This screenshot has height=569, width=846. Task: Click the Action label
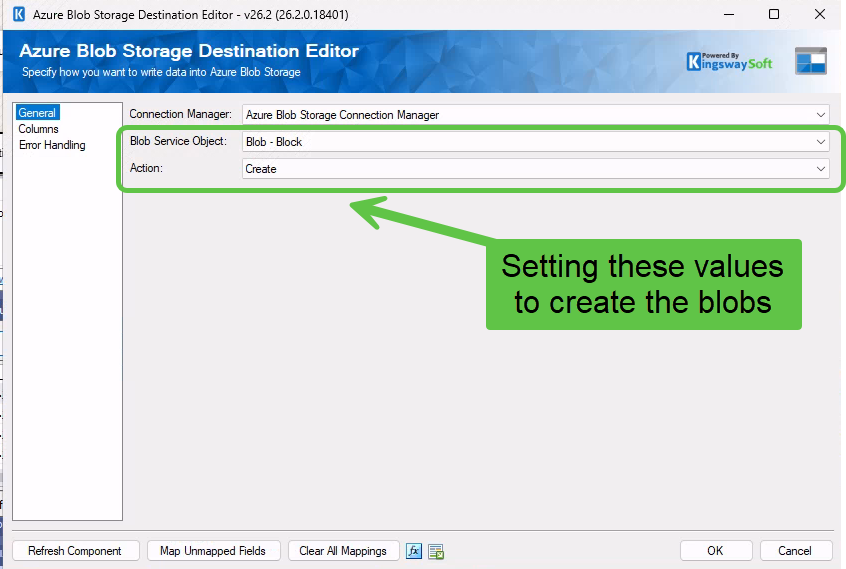146,168
